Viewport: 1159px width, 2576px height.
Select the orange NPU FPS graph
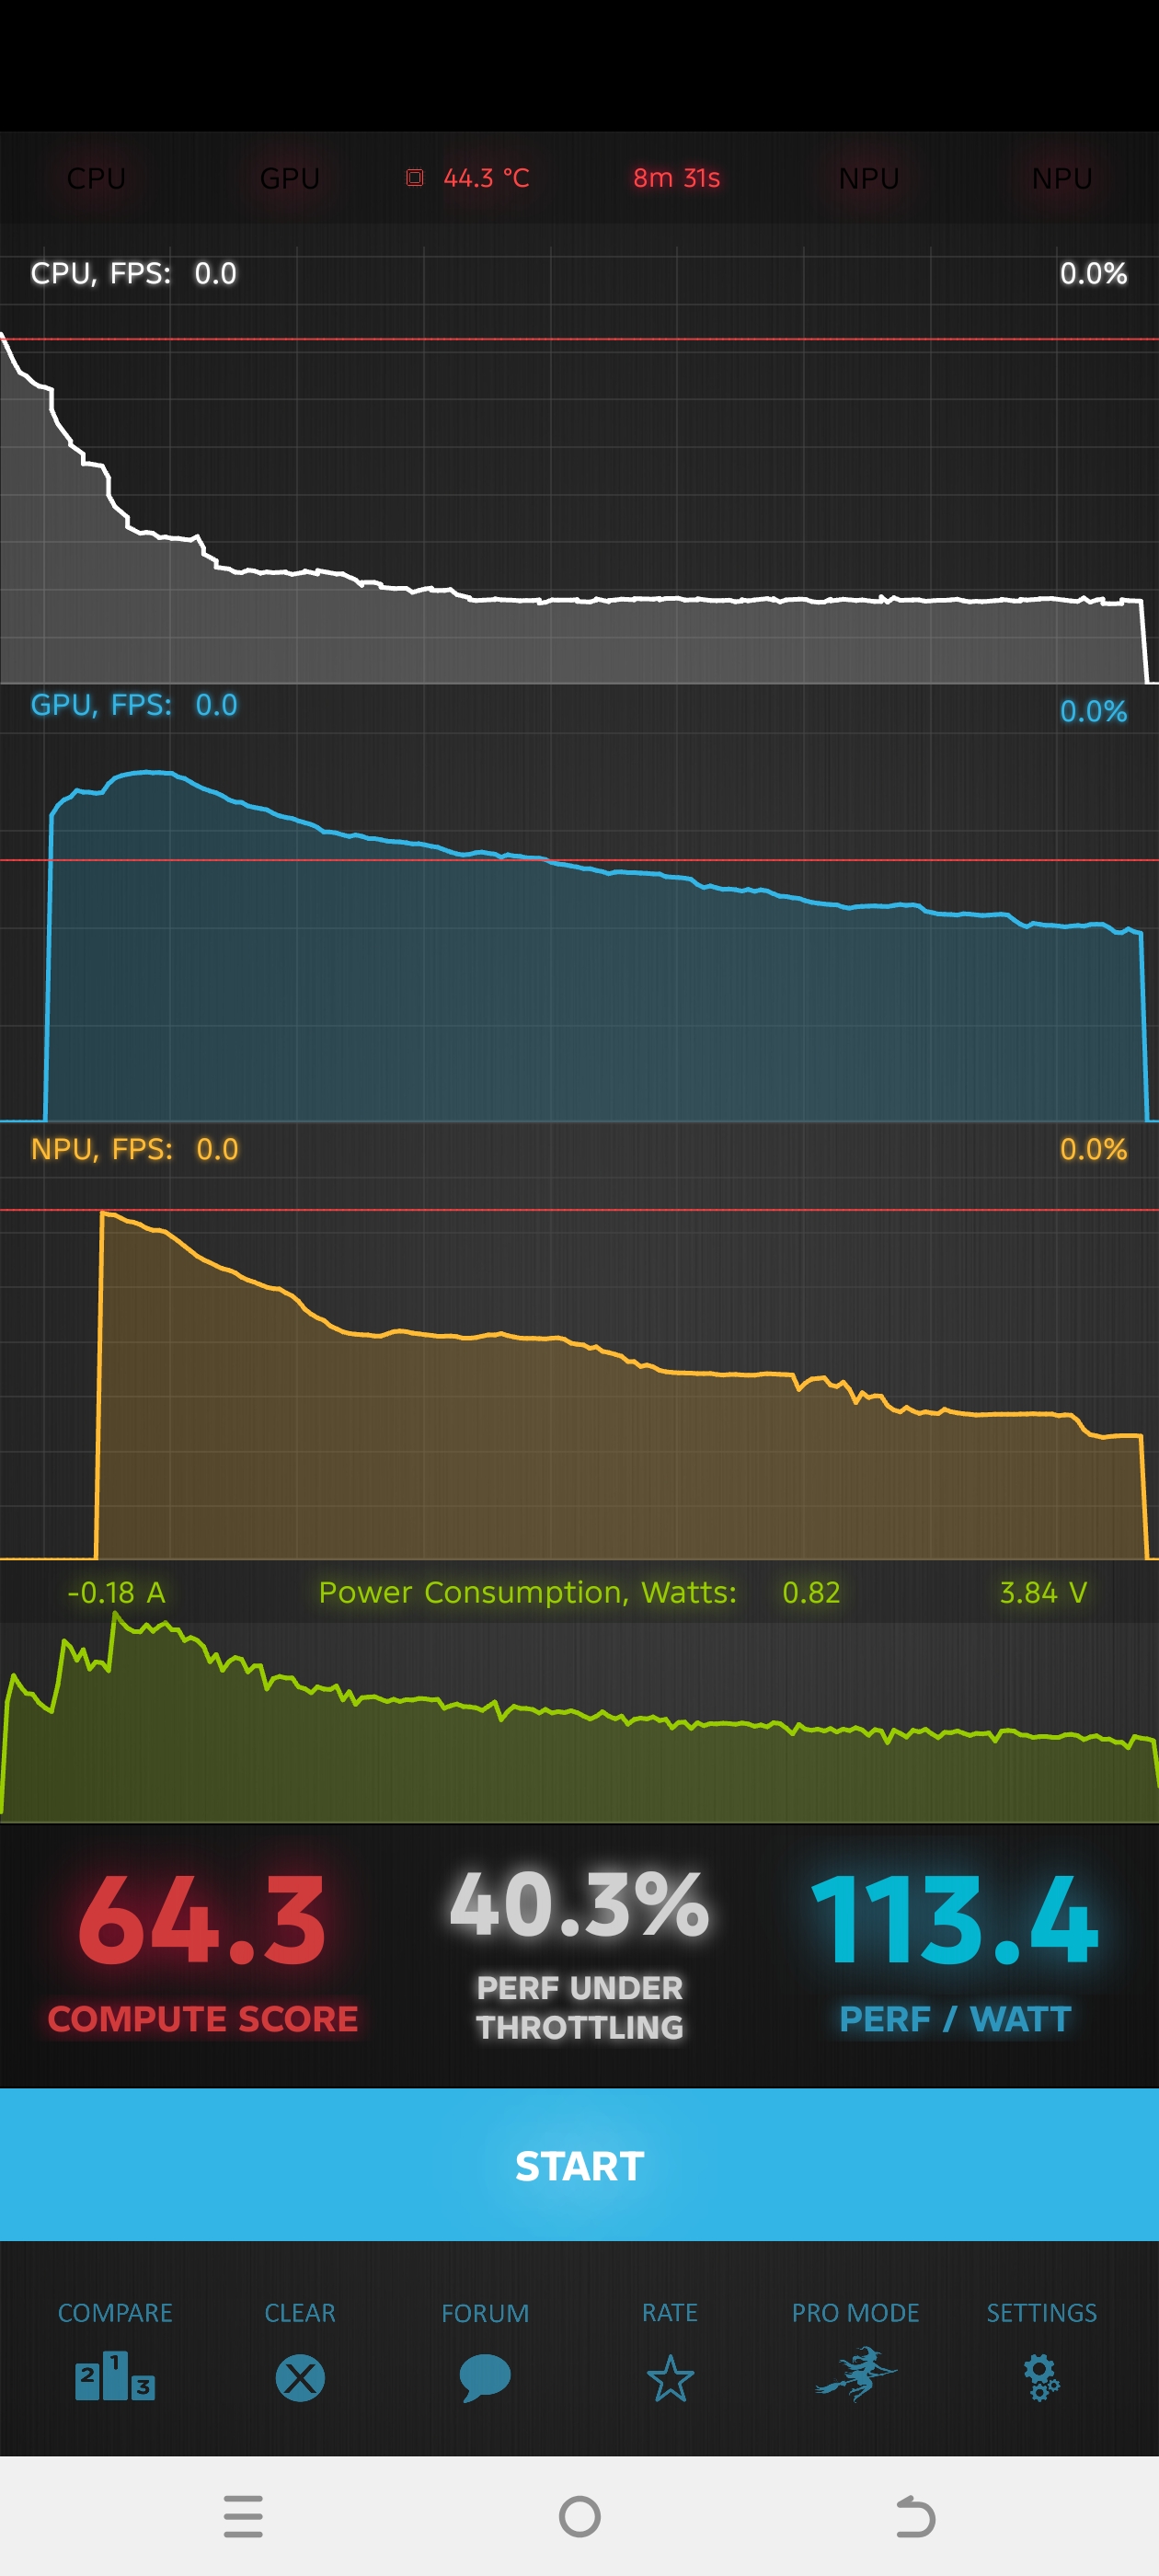(x=579, y=1400)
